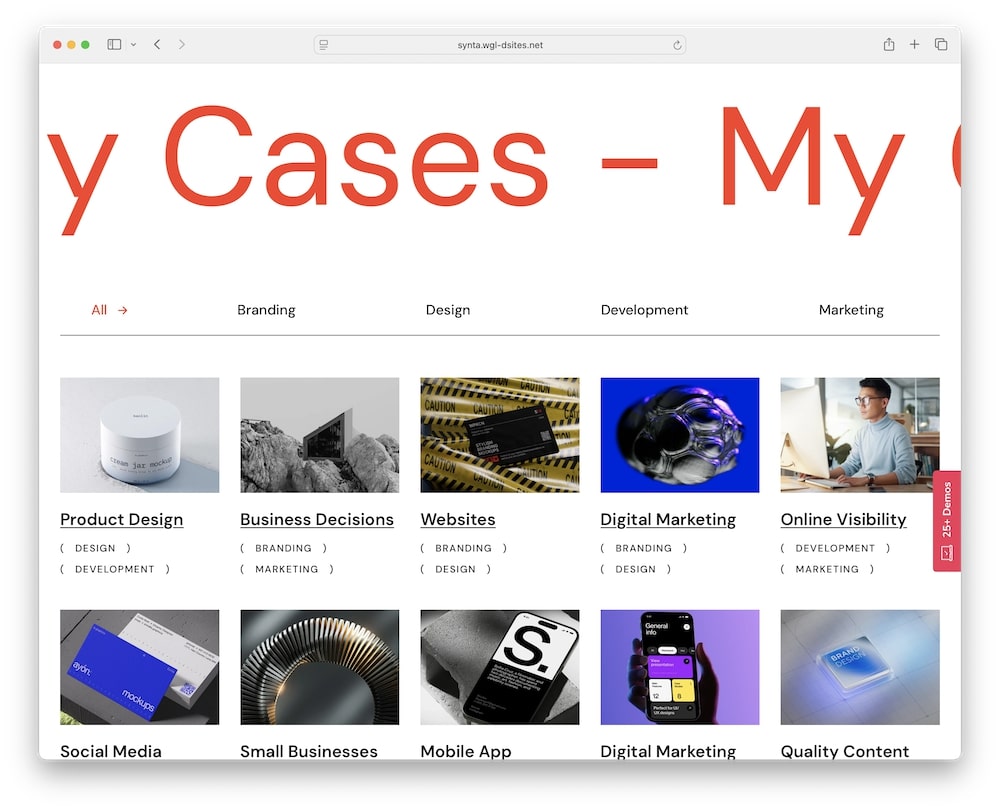Screen dimensions: 1000x811
Task: Filter portfolio by Development
Action: (644, 310)
